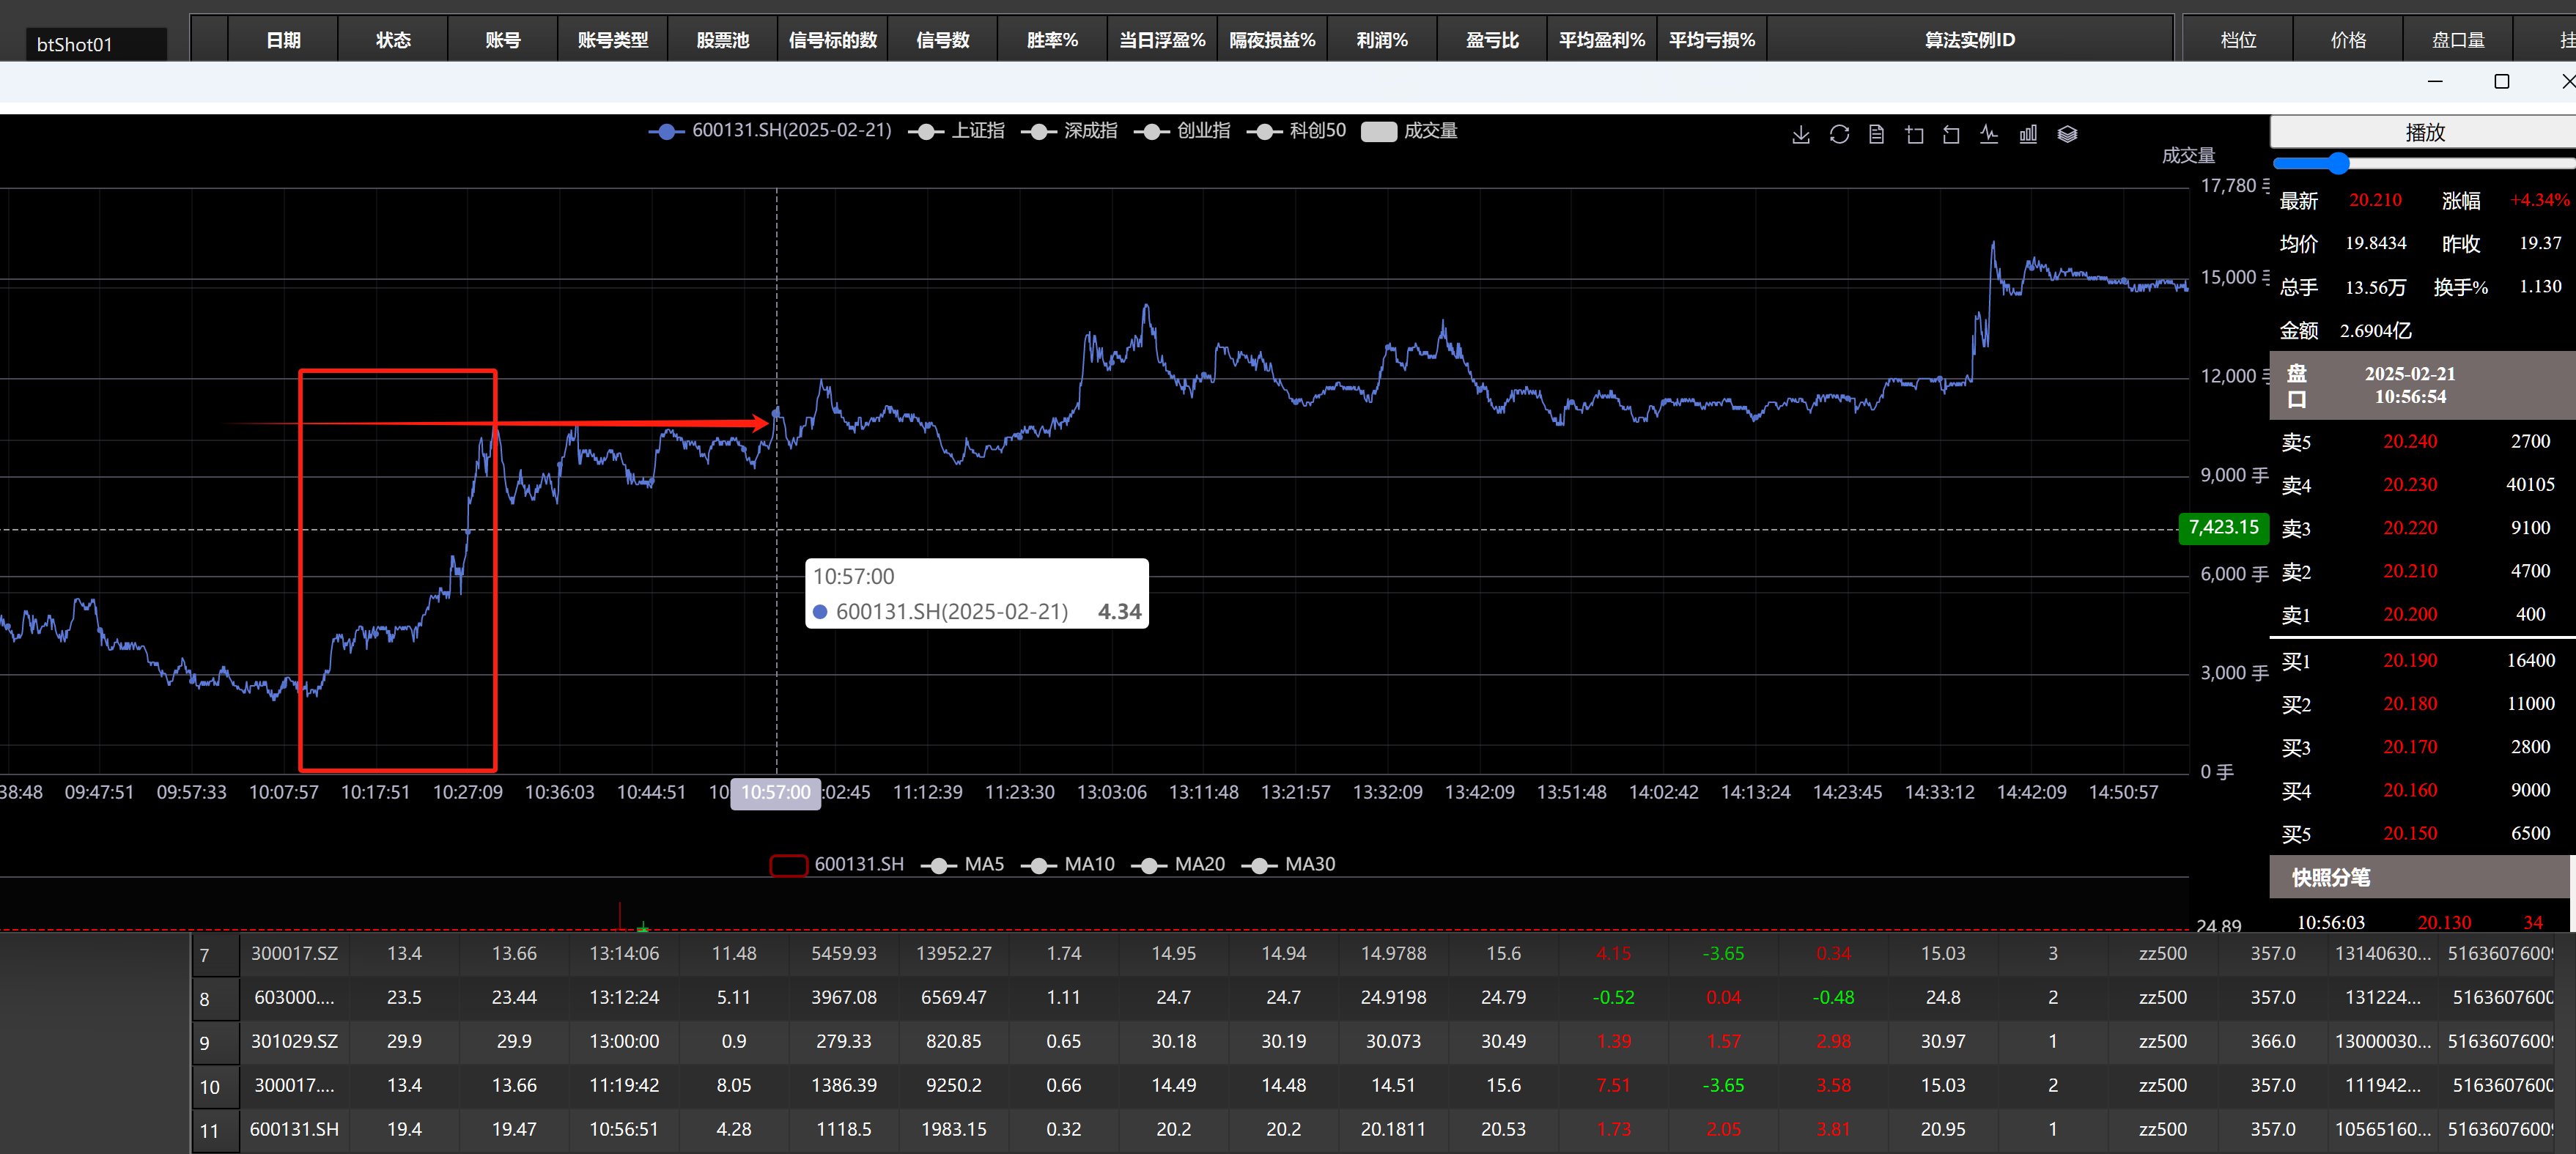This screenshot has width=2576, height=1154.
Task: Toggle the MA5 legend line
Action: [962, 864]
